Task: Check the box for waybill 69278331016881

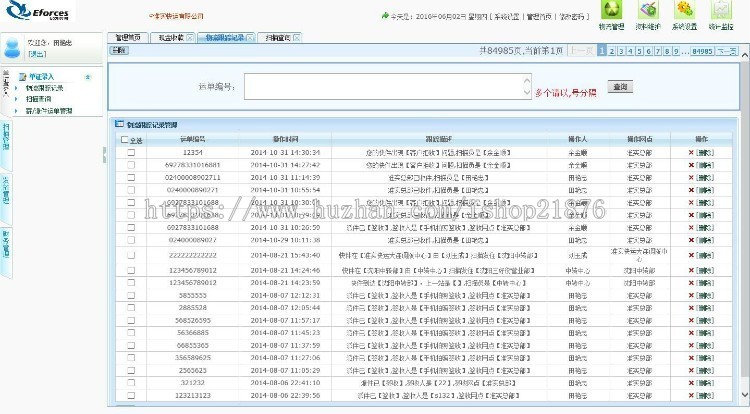Action: [131, 165]
